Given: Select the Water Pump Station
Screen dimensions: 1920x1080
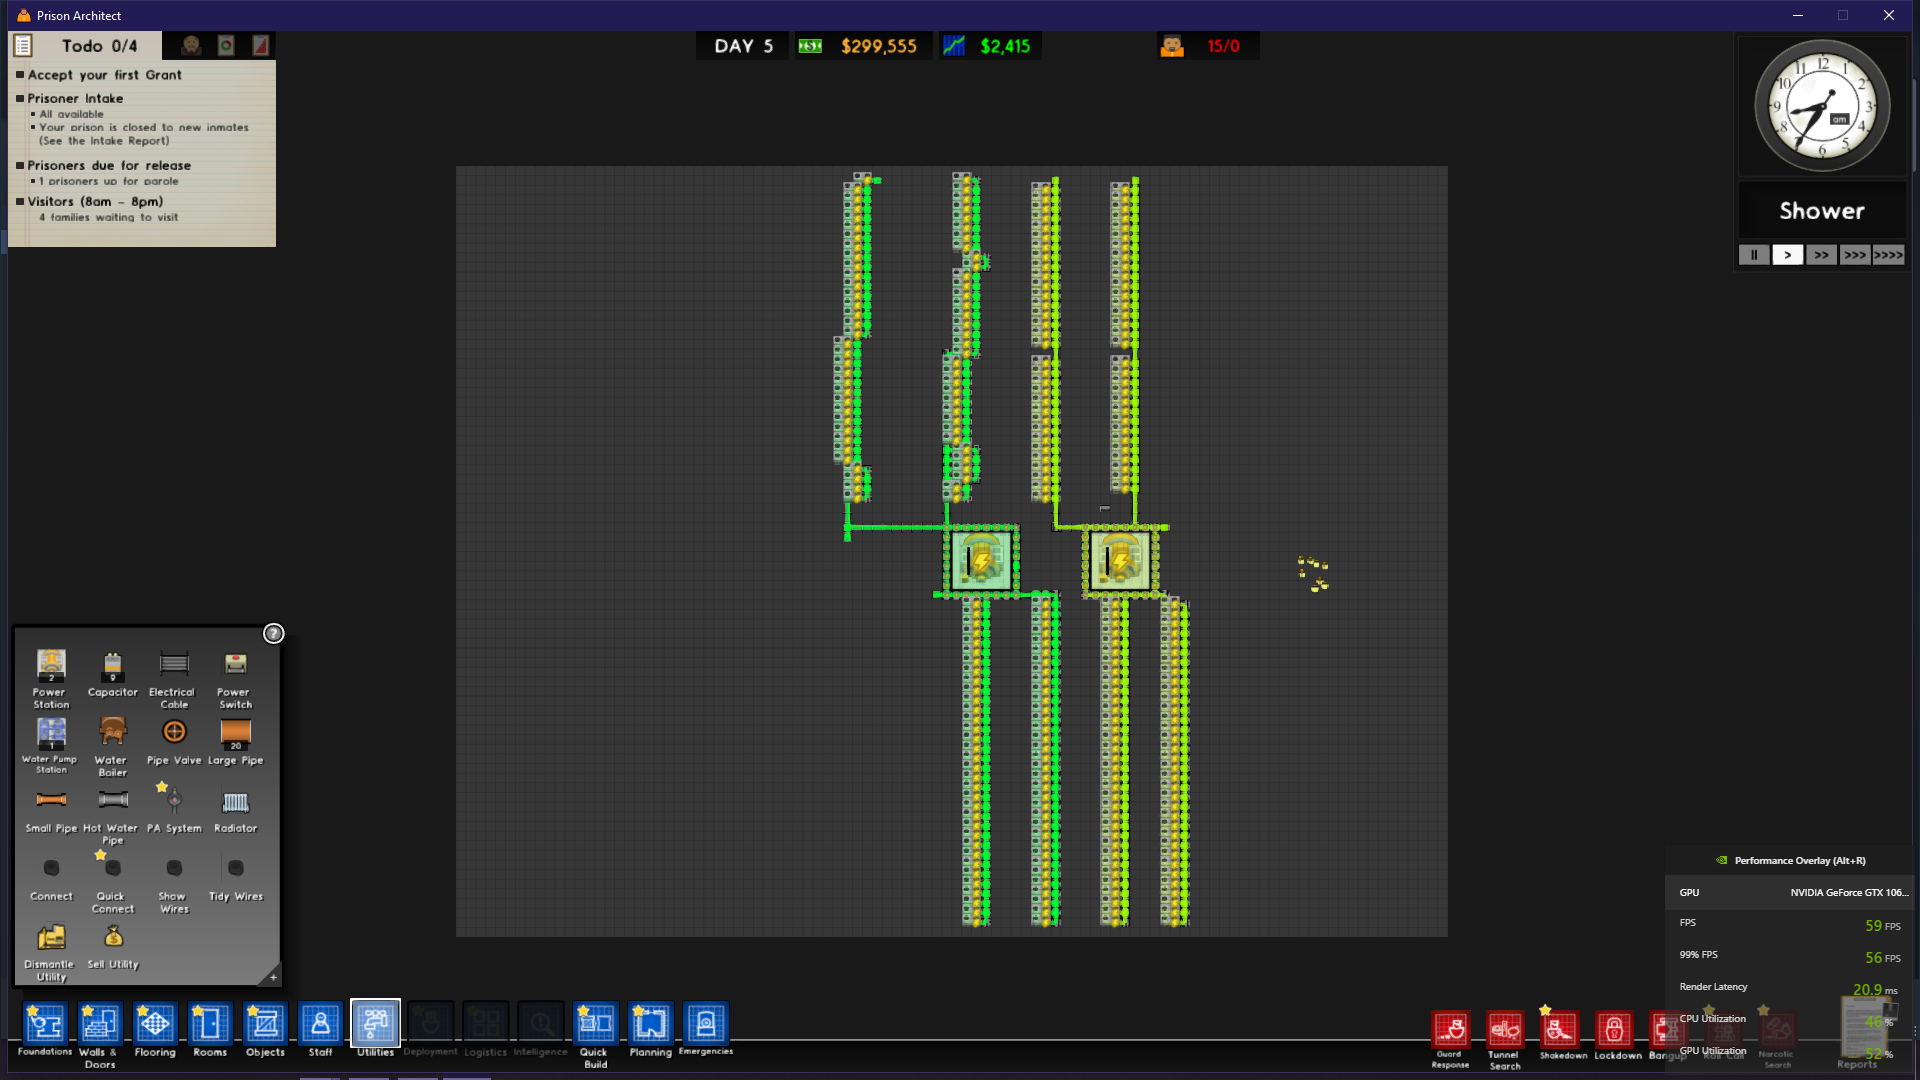Looking at the screenshot, I should (x=50, y=745).
